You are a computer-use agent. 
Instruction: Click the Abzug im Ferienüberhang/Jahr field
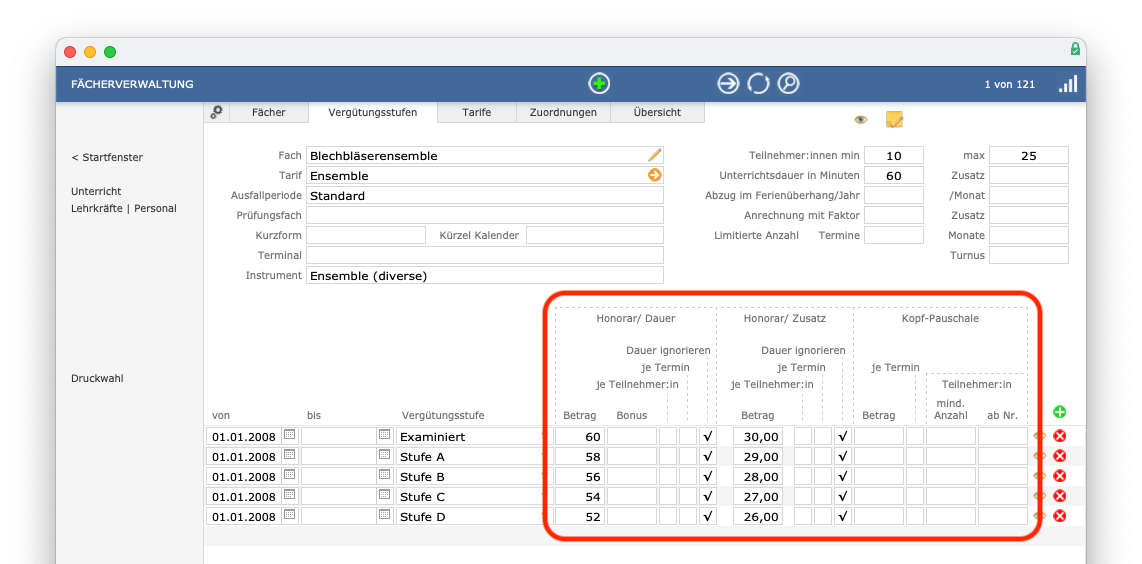pos(894,195)
